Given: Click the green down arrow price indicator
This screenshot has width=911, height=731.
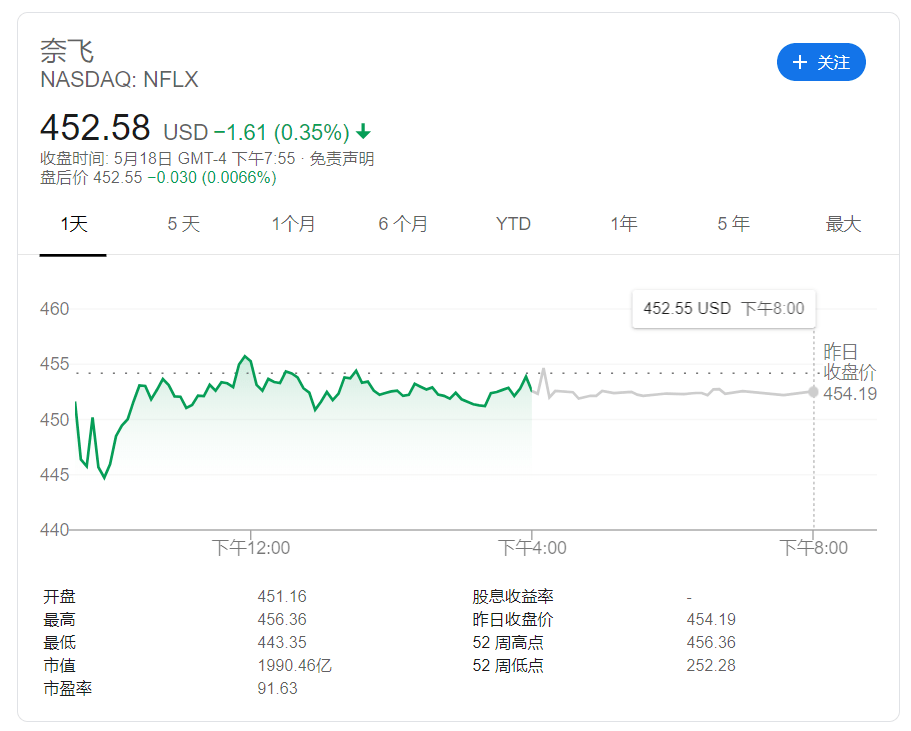Looking at the screenshot, I should [364, 132].
